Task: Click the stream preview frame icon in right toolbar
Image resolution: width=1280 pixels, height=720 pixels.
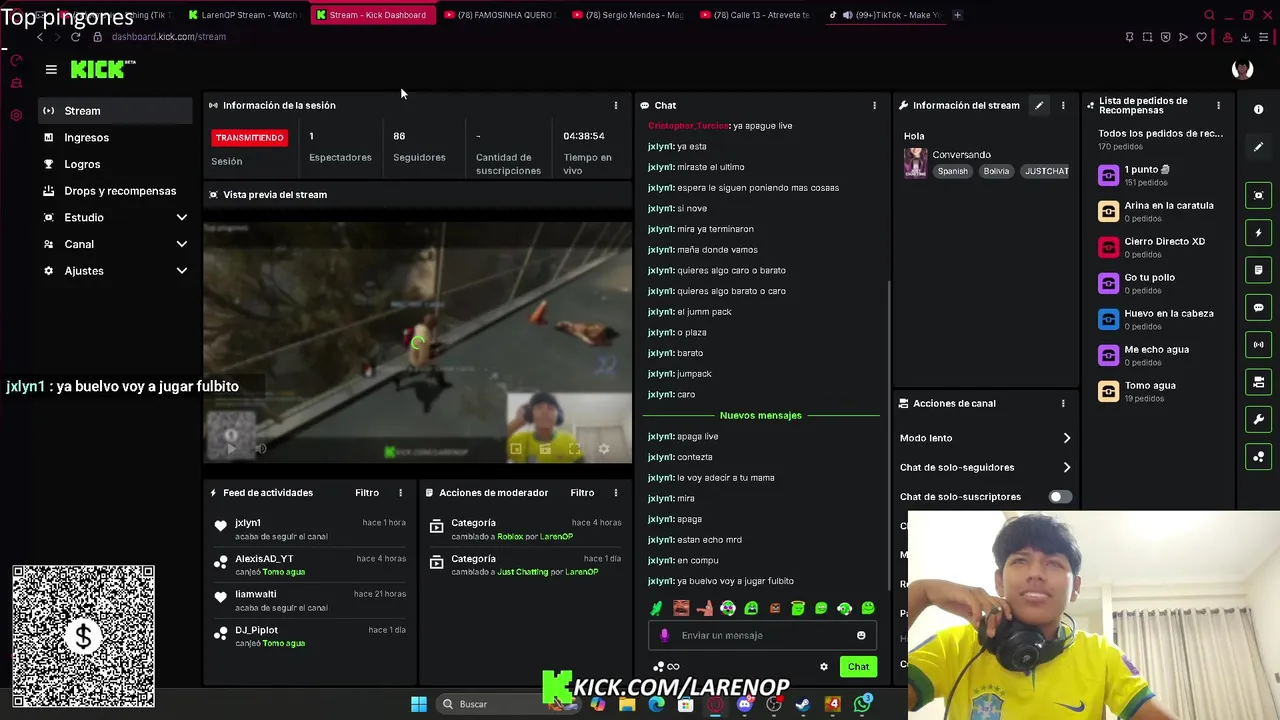Action: (1259, 195)
